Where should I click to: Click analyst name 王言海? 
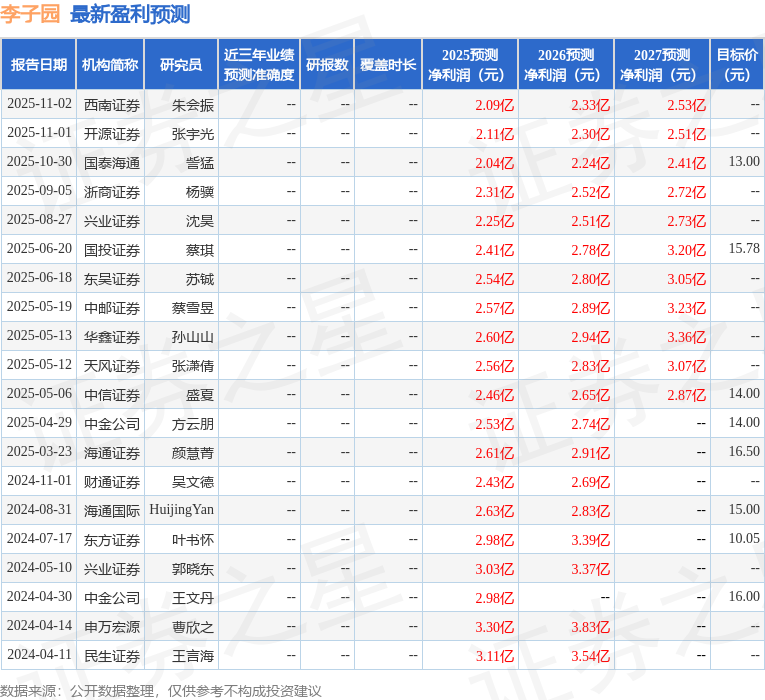tap(193, 656)
